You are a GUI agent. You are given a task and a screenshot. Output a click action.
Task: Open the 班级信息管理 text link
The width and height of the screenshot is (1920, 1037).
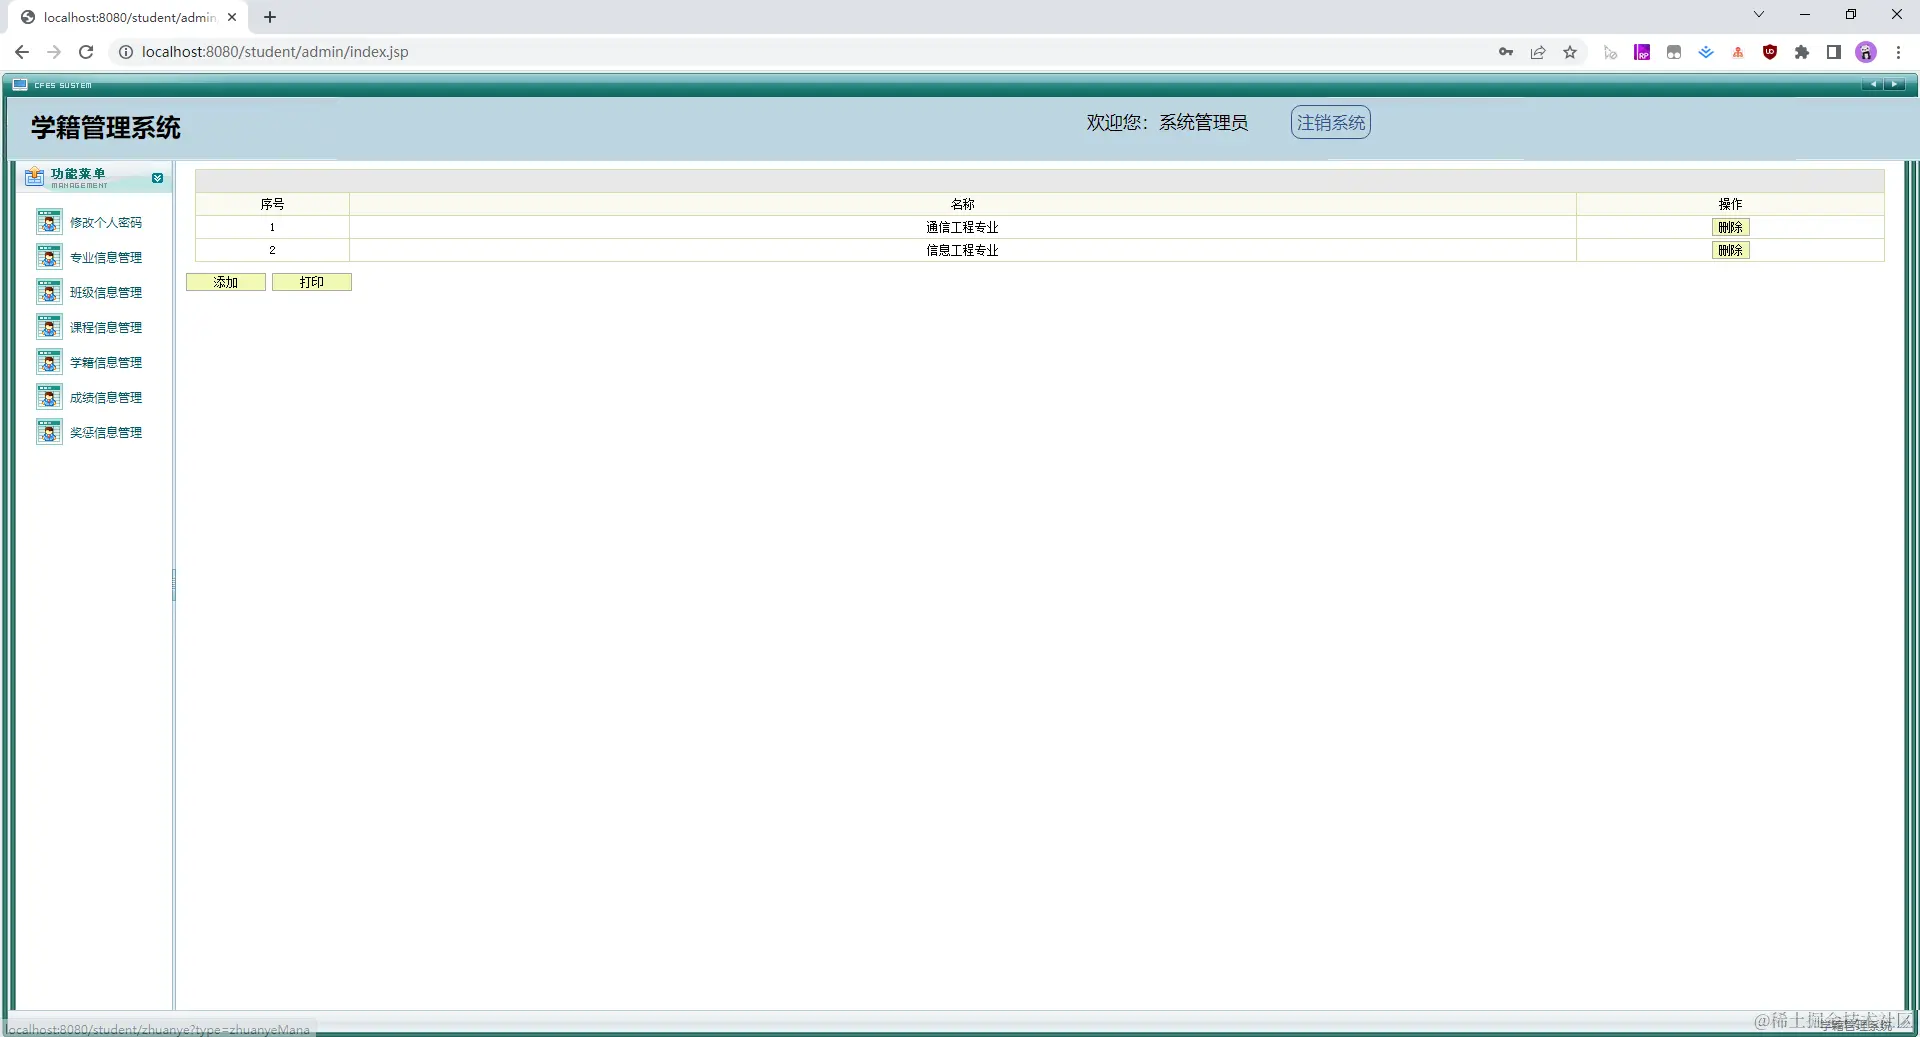point(106,292)
